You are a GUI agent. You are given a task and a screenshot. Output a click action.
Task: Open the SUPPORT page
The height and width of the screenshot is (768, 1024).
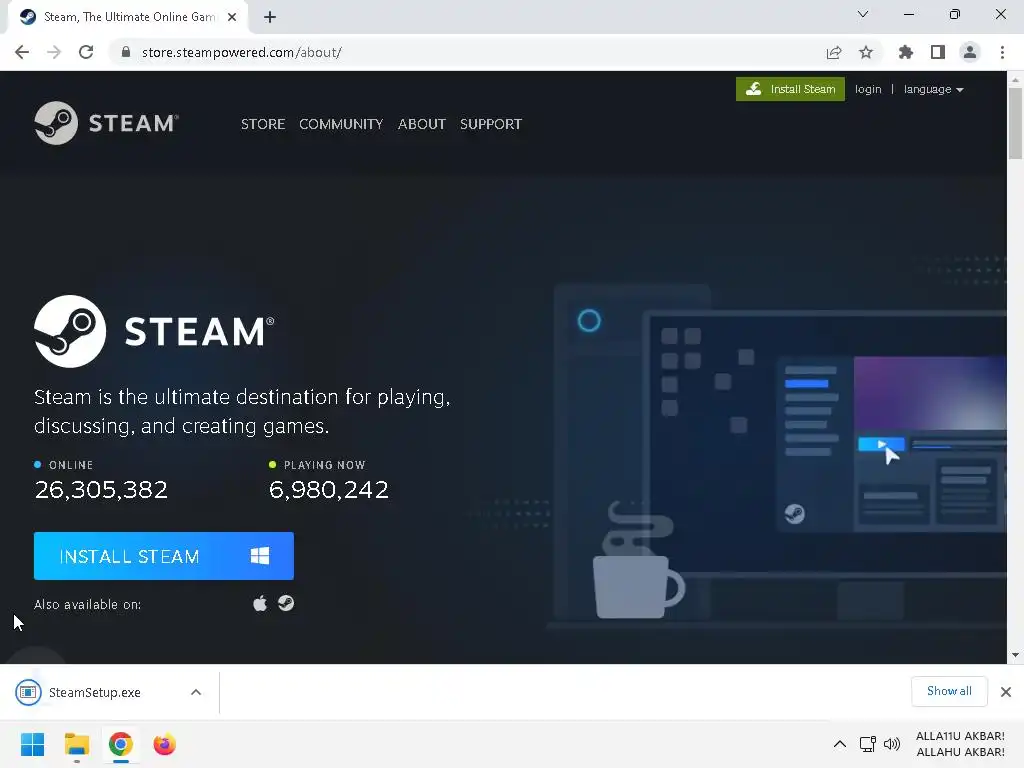pyautogui.click(x=490, y=124)
